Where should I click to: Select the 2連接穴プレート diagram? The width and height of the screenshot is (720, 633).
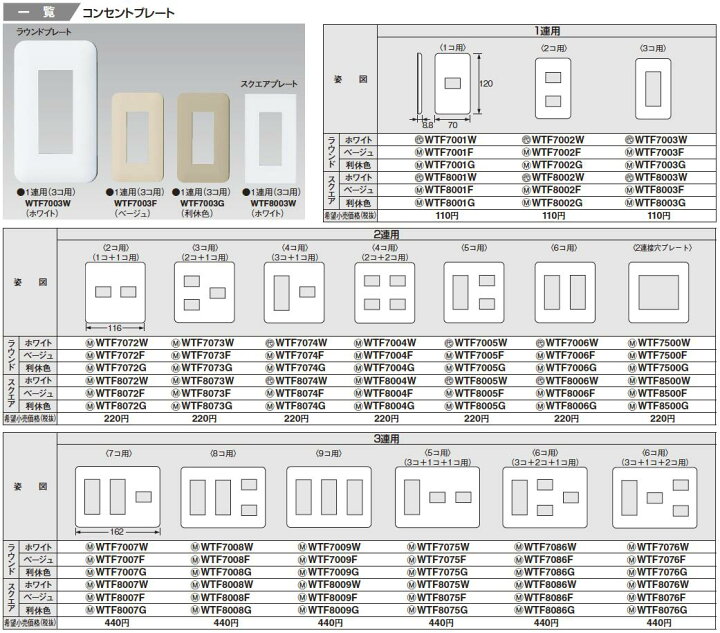click(x=658, y=292)
